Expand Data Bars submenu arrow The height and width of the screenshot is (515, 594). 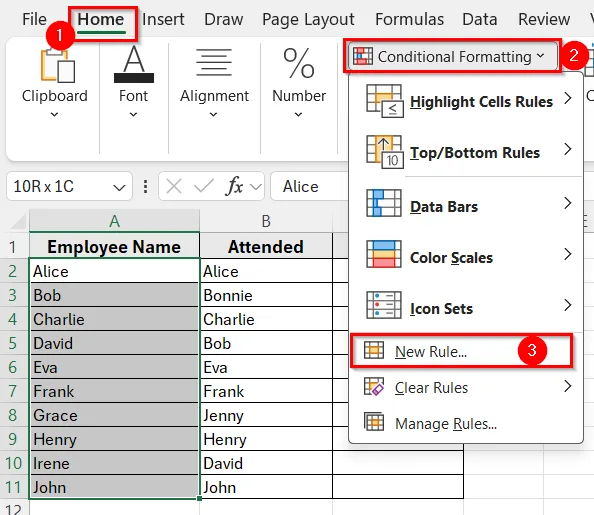coord(567,203)
